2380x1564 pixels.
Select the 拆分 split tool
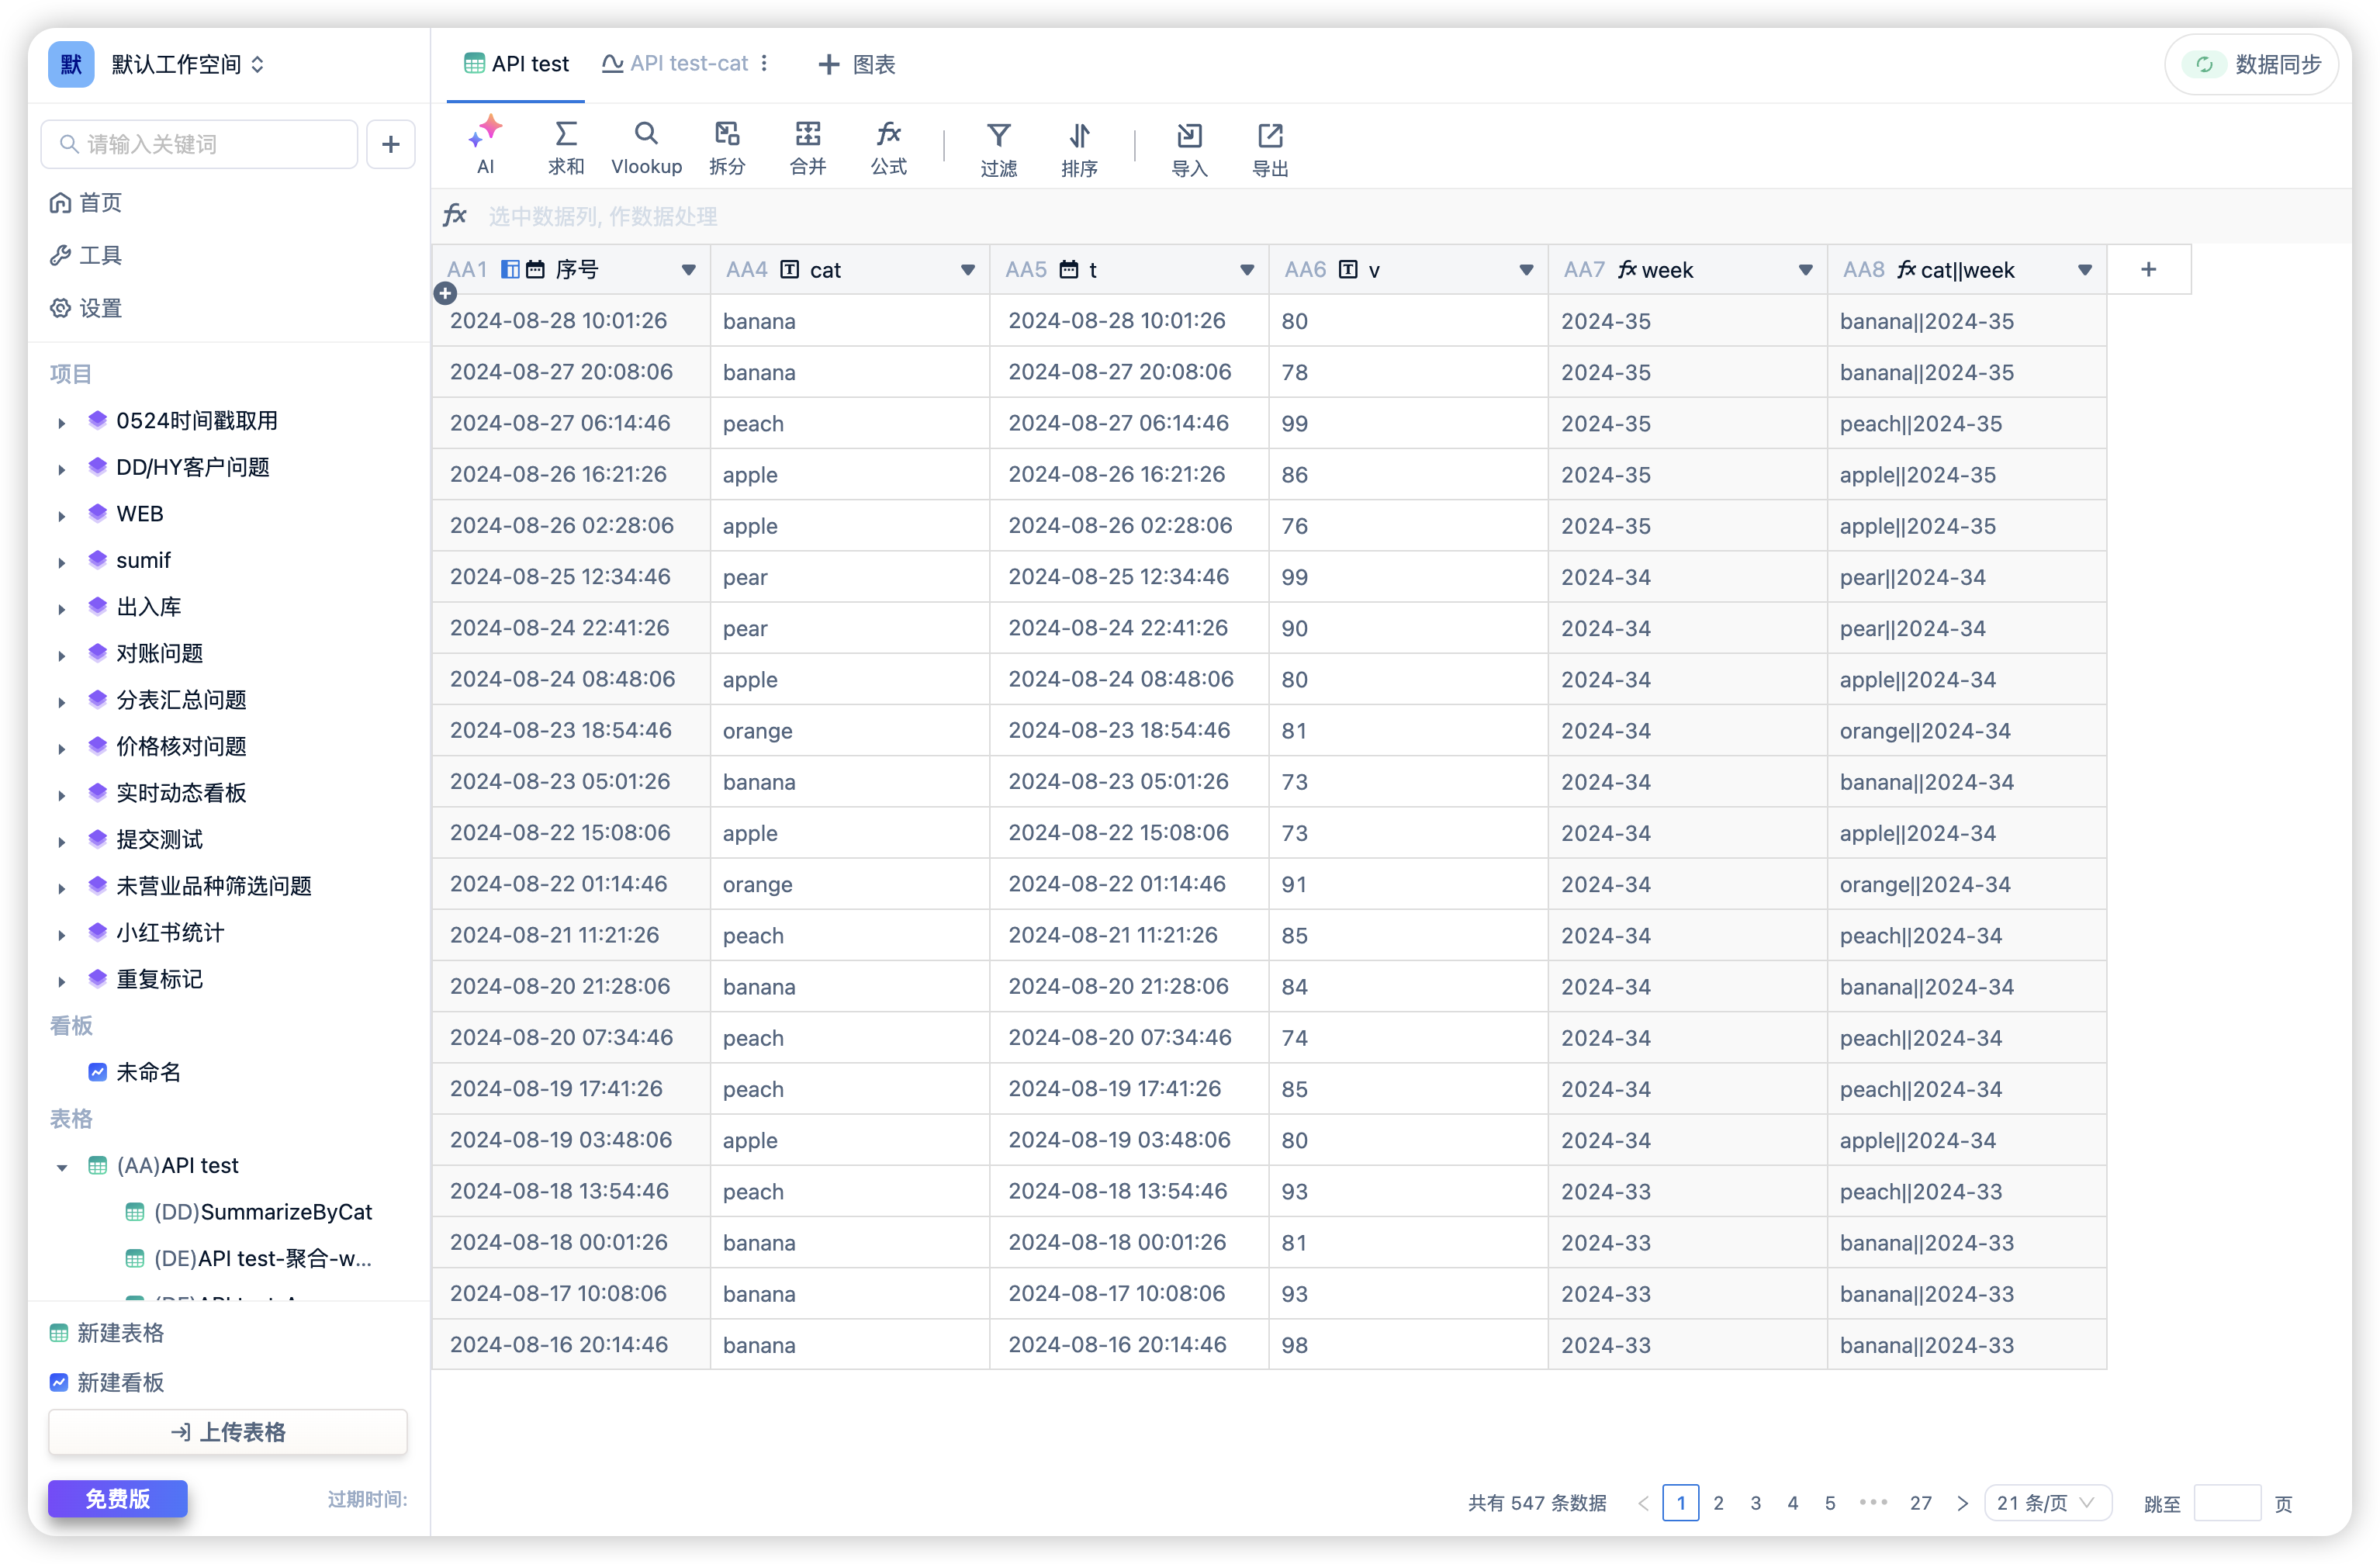(x=727, y=147)
